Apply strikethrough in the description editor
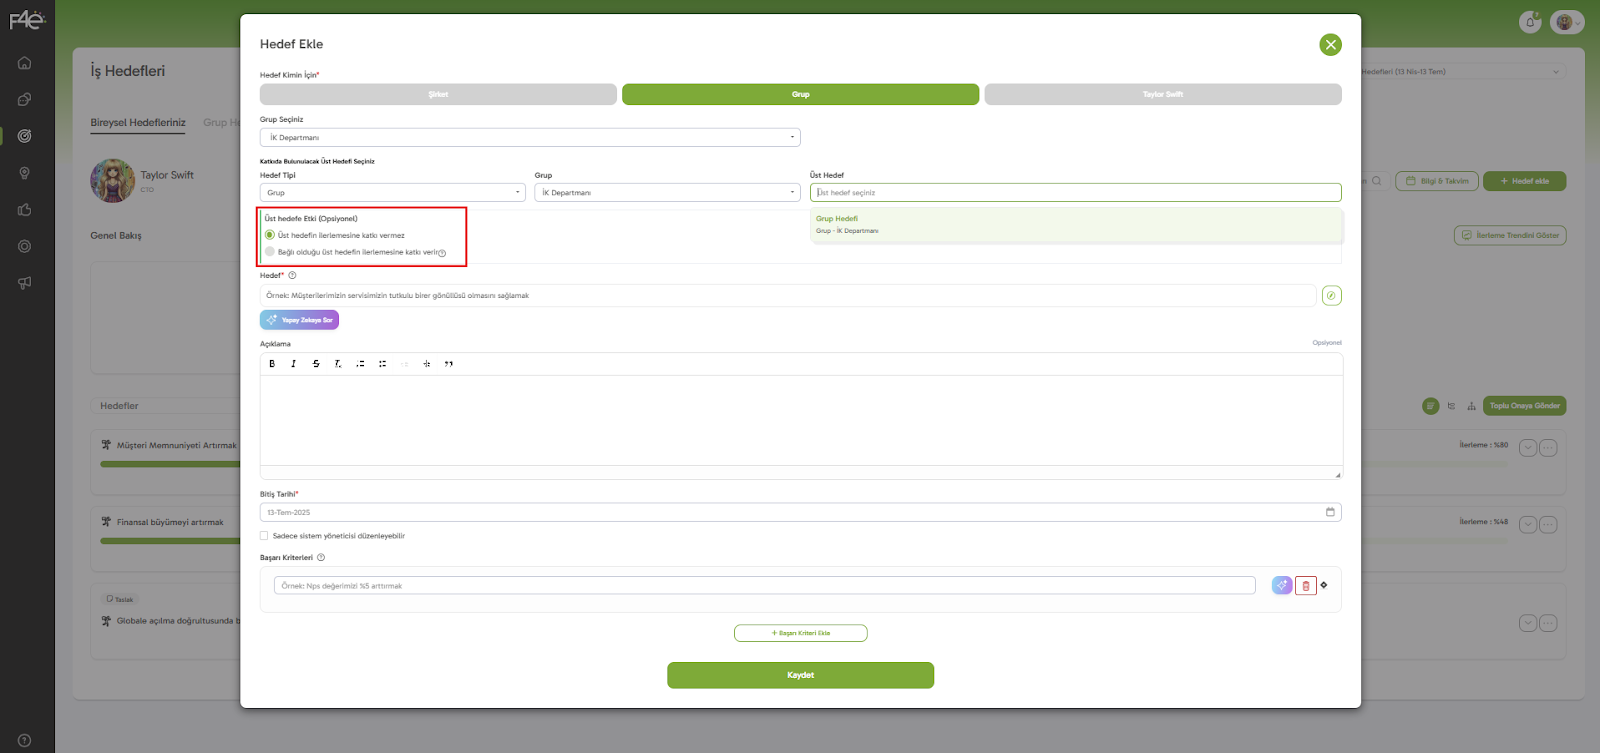This screenshot has height=753, width=1600. (x=316, y=364)
